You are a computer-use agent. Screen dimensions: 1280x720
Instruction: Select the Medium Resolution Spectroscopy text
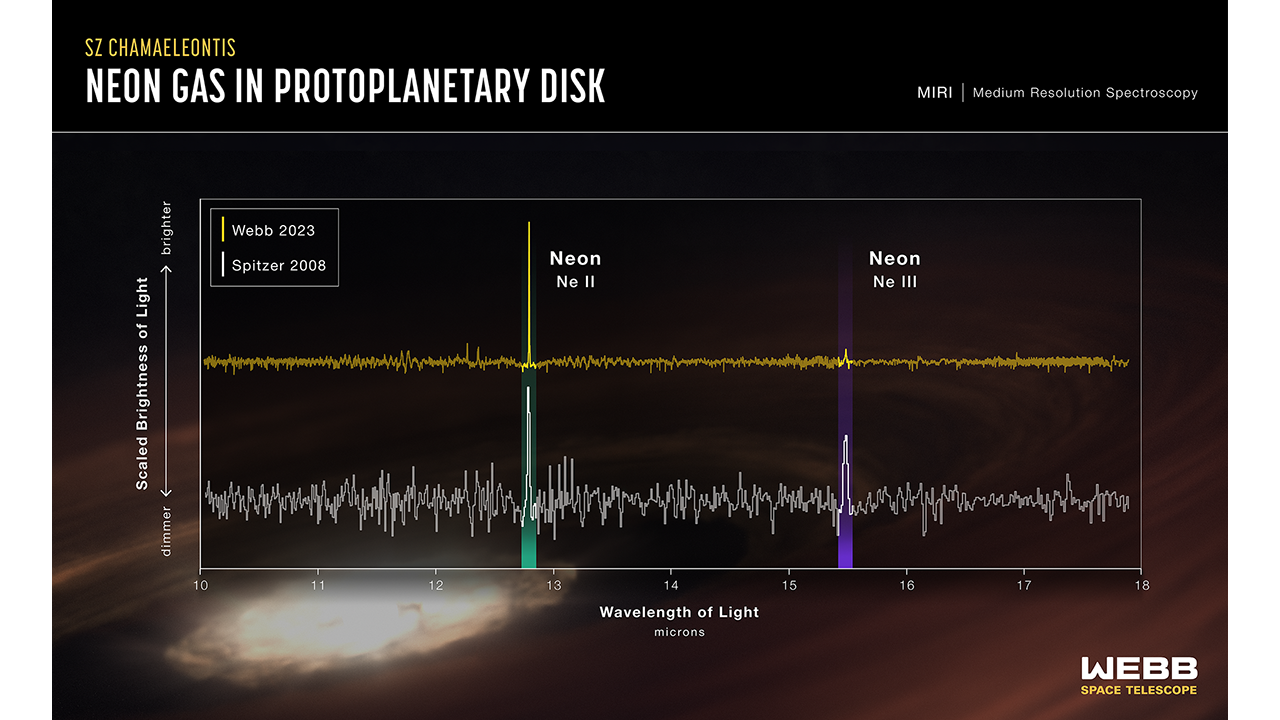point(1085,93)
